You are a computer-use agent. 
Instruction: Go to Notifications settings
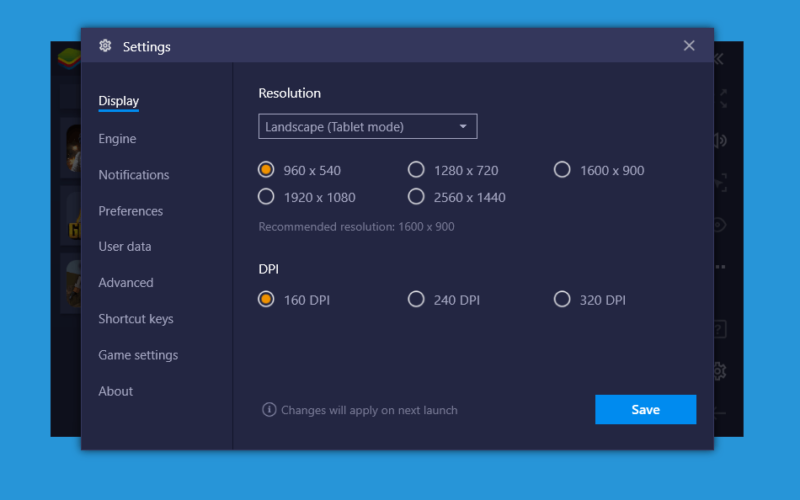[134, 174]
